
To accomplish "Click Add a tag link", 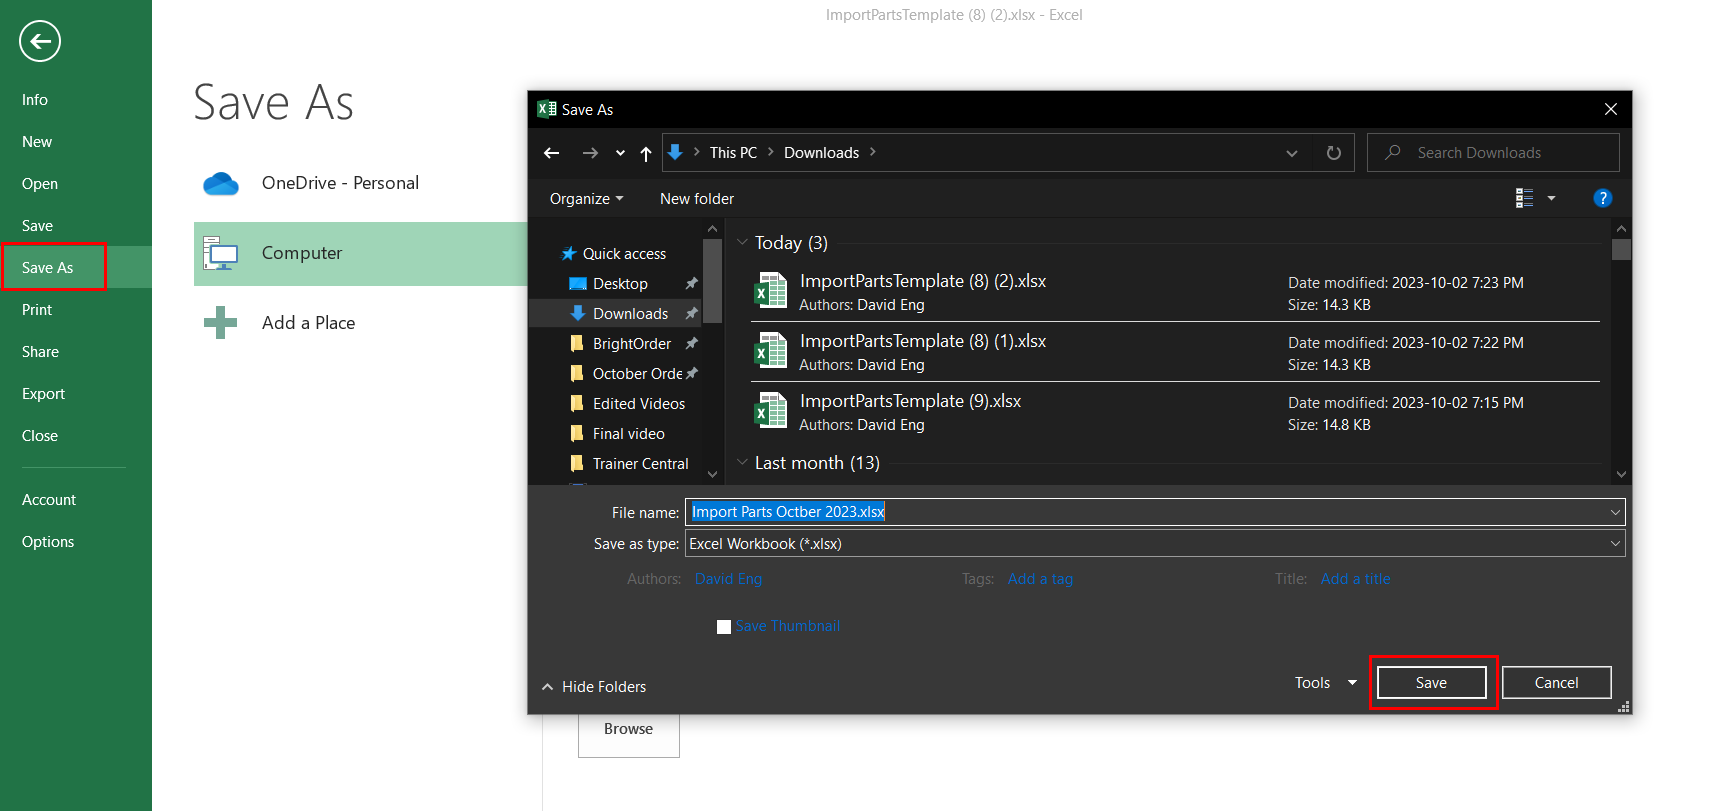I will pyautogui.click(x=1040, y=579).
